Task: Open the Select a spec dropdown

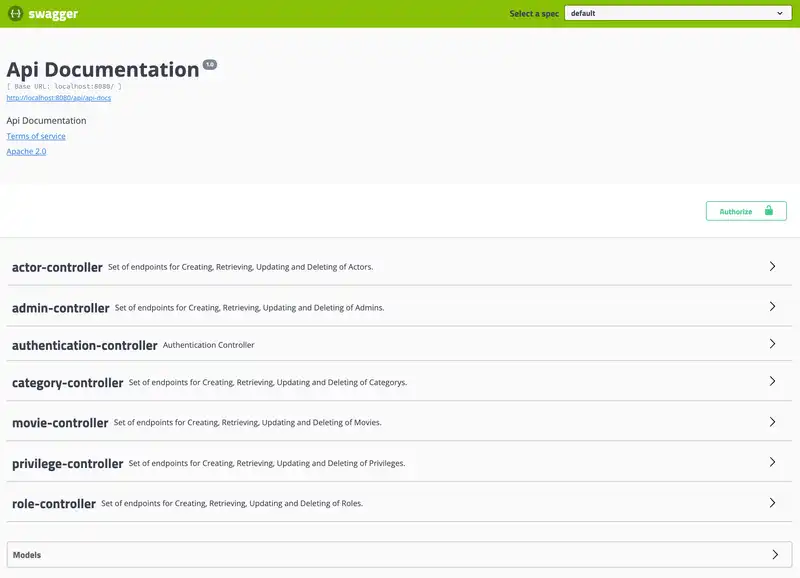Action: tap(677, 14)
